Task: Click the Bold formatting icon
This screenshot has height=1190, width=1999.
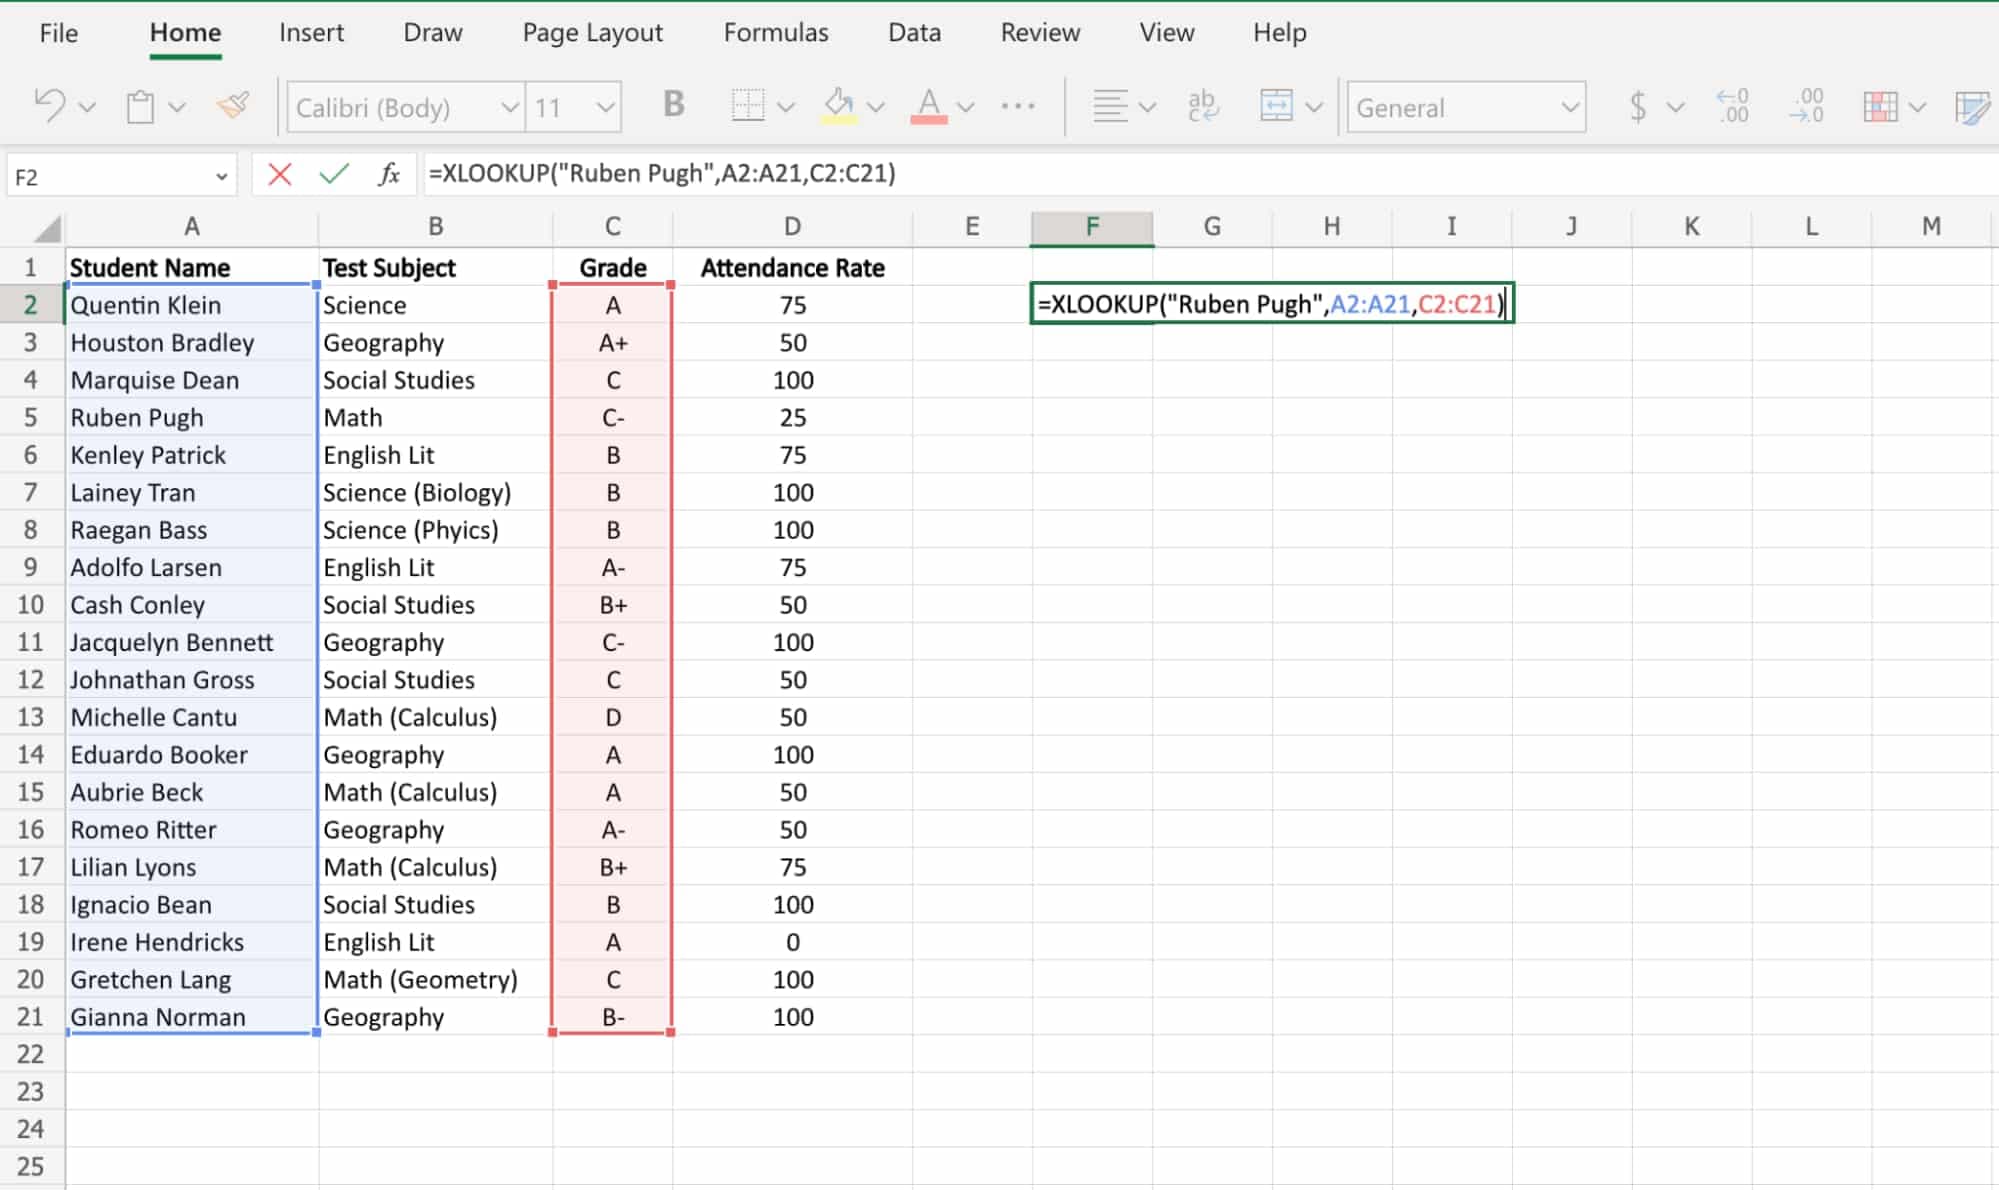Action: click(x=672, y=106)
